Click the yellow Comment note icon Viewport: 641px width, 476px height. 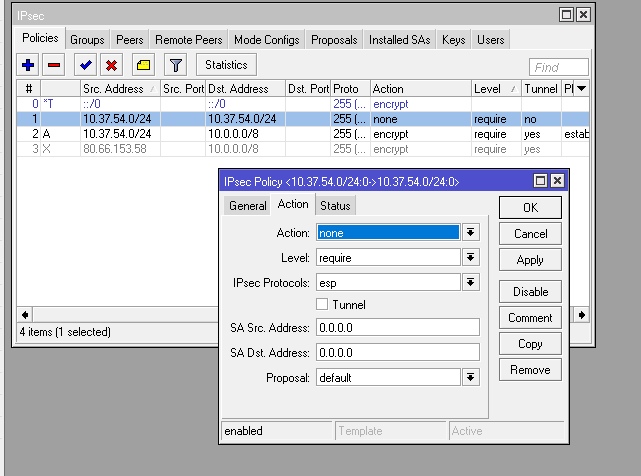(x=144, y=65)
